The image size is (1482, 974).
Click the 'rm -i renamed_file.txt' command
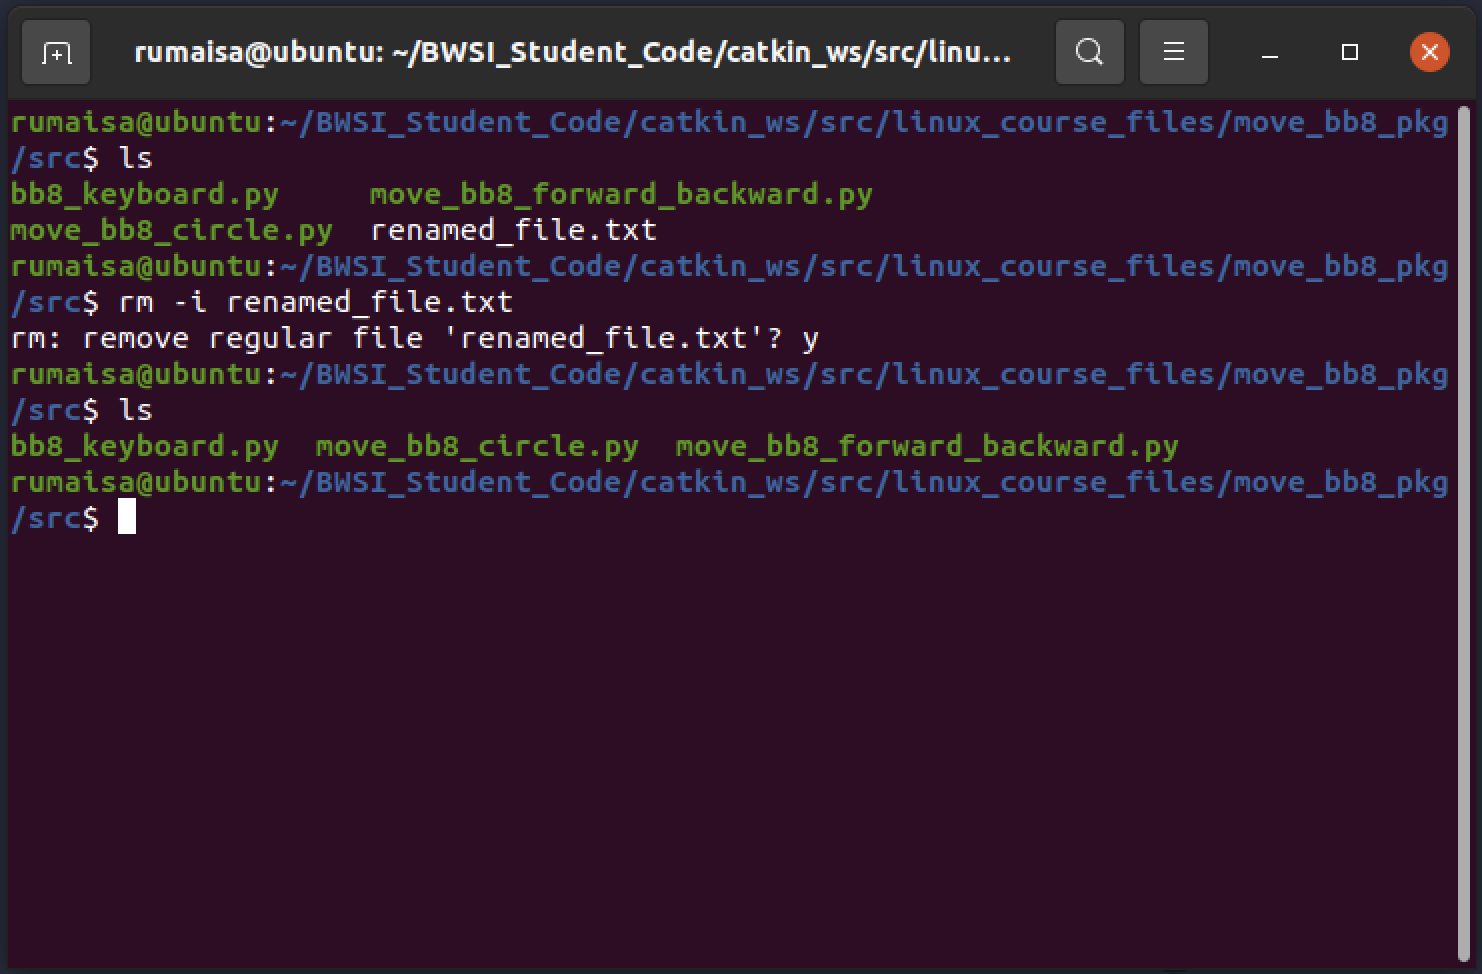315,302
